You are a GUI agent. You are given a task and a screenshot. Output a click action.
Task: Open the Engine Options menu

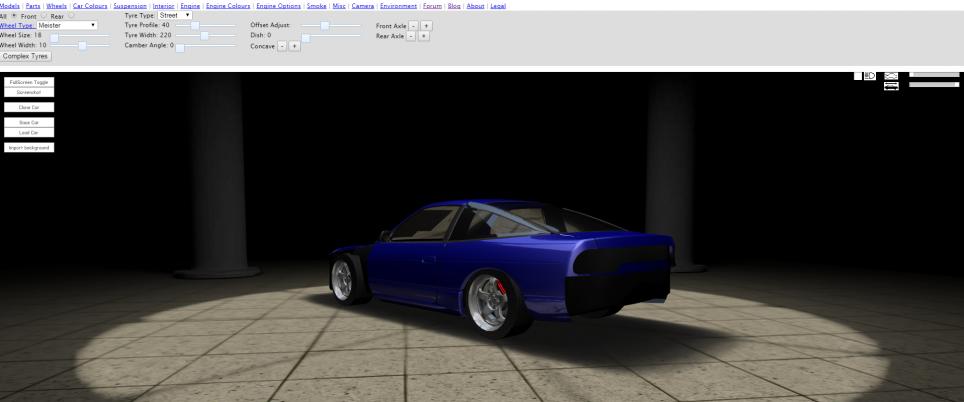pos(279,6)
